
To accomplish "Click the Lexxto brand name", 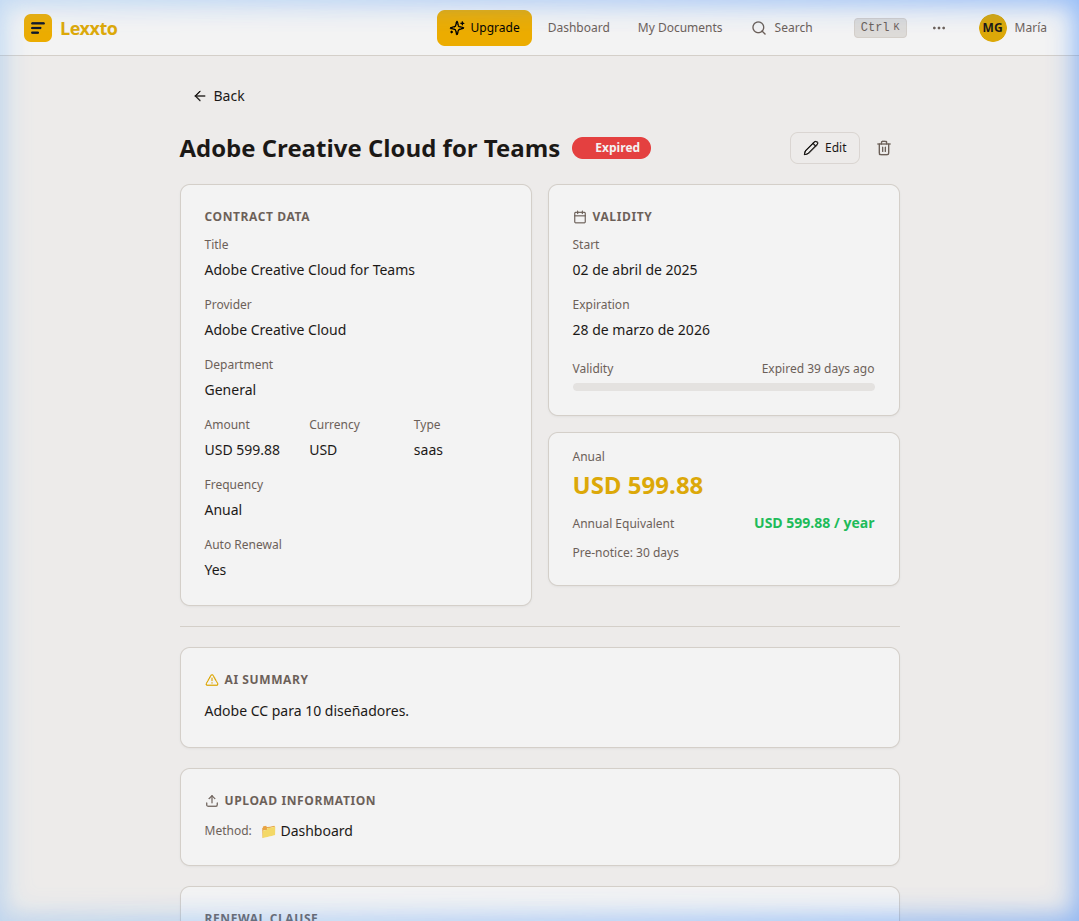I will 89,28.
